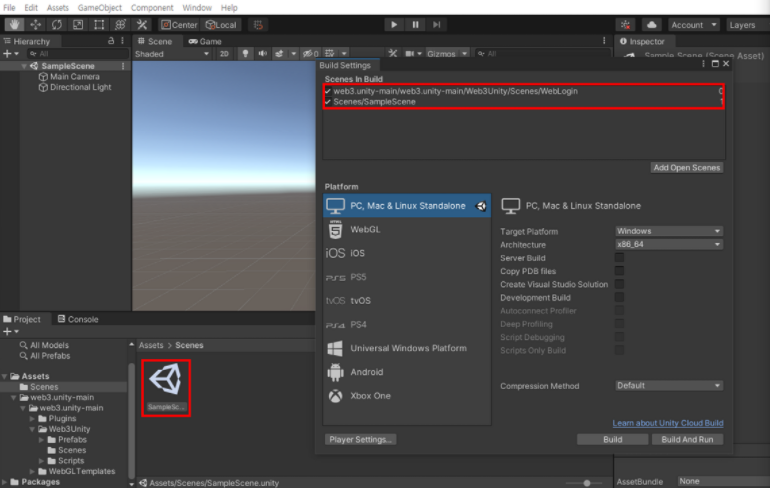The width and height of the screenshot is (770, 488).
Task: Toggle pivot Center handle position
Action: coord(179,25)
